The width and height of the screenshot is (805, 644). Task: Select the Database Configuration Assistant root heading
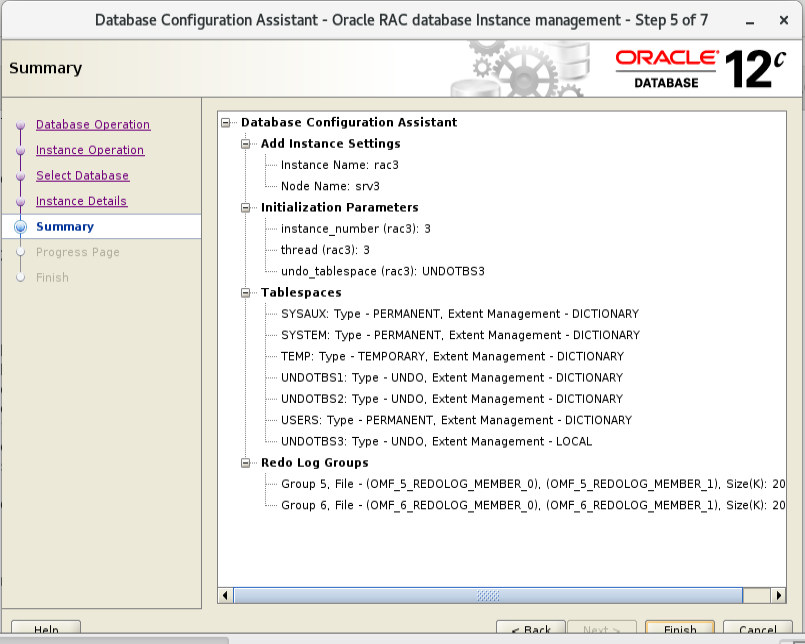click(x=349, y=123)
